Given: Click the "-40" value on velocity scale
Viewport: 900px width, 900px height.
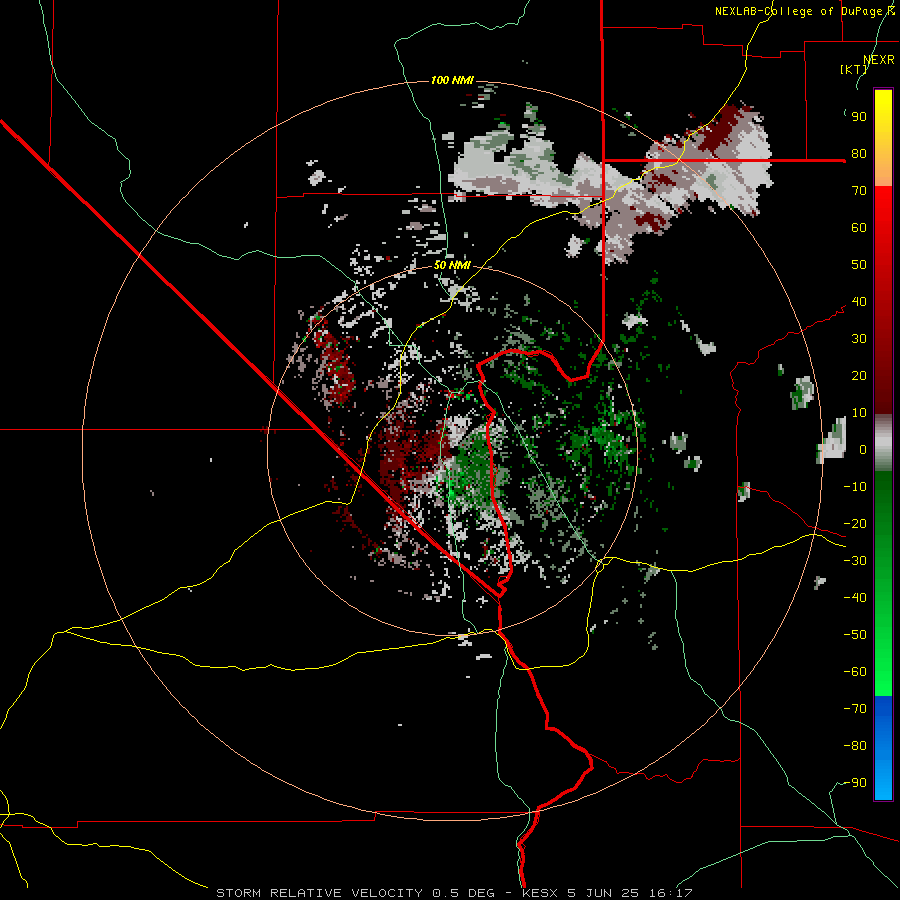Looking at the screenshot, I should click(x=855, y=598).
